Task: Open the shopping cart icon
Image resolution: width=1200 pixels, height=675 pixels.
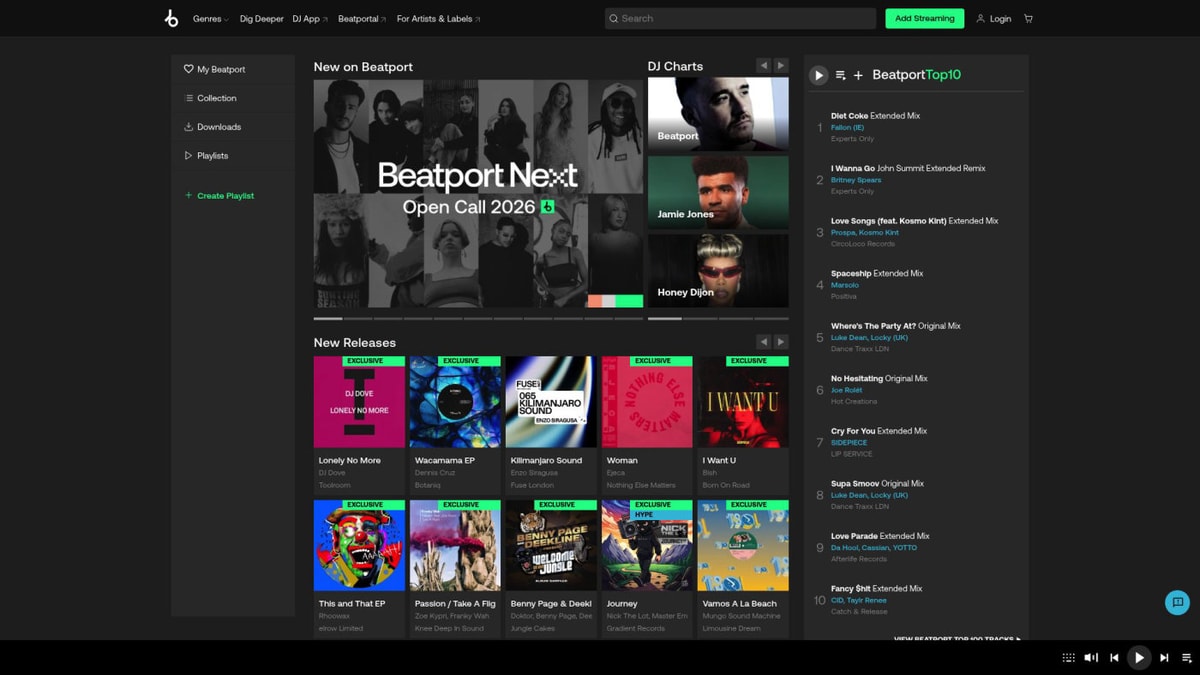Action: pos(1028,18)
